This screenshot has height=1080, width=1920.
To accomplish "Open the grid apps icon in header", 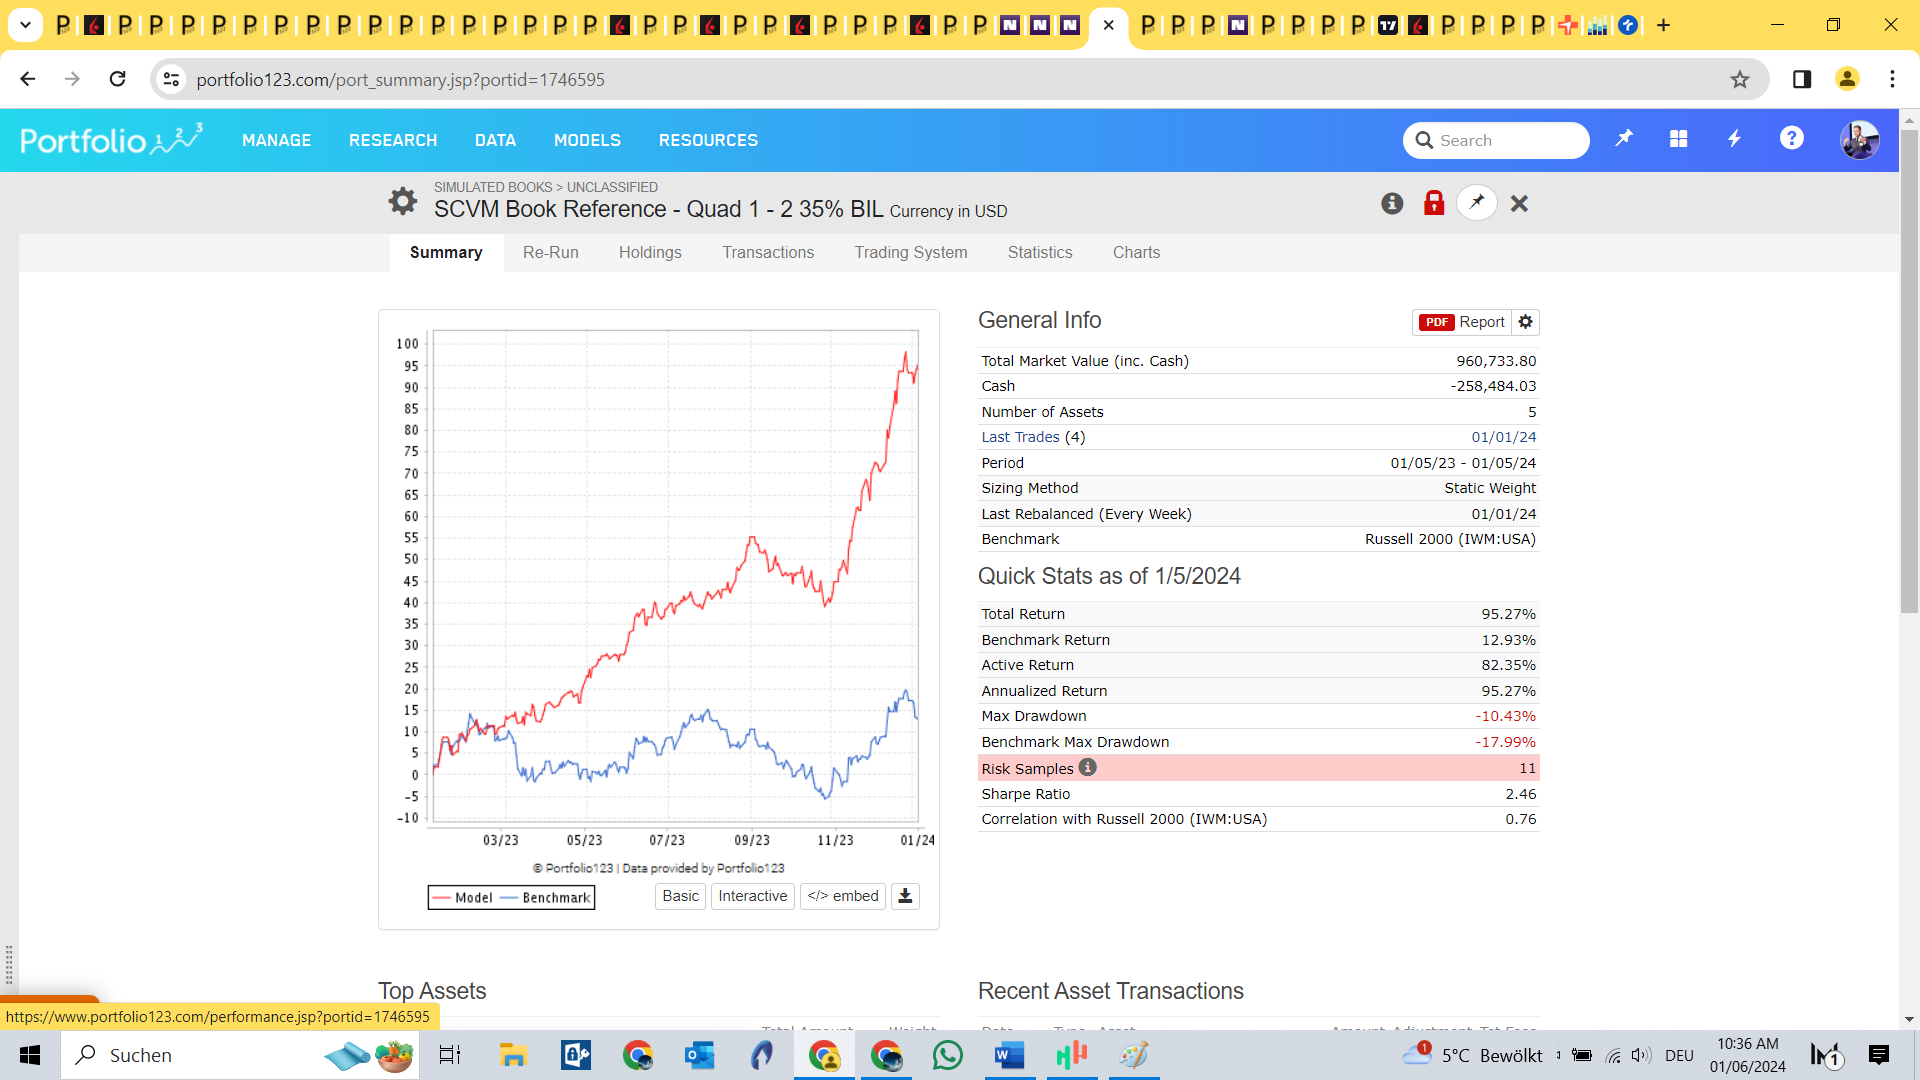I will pyautogui.click(x=1679, y=139).
